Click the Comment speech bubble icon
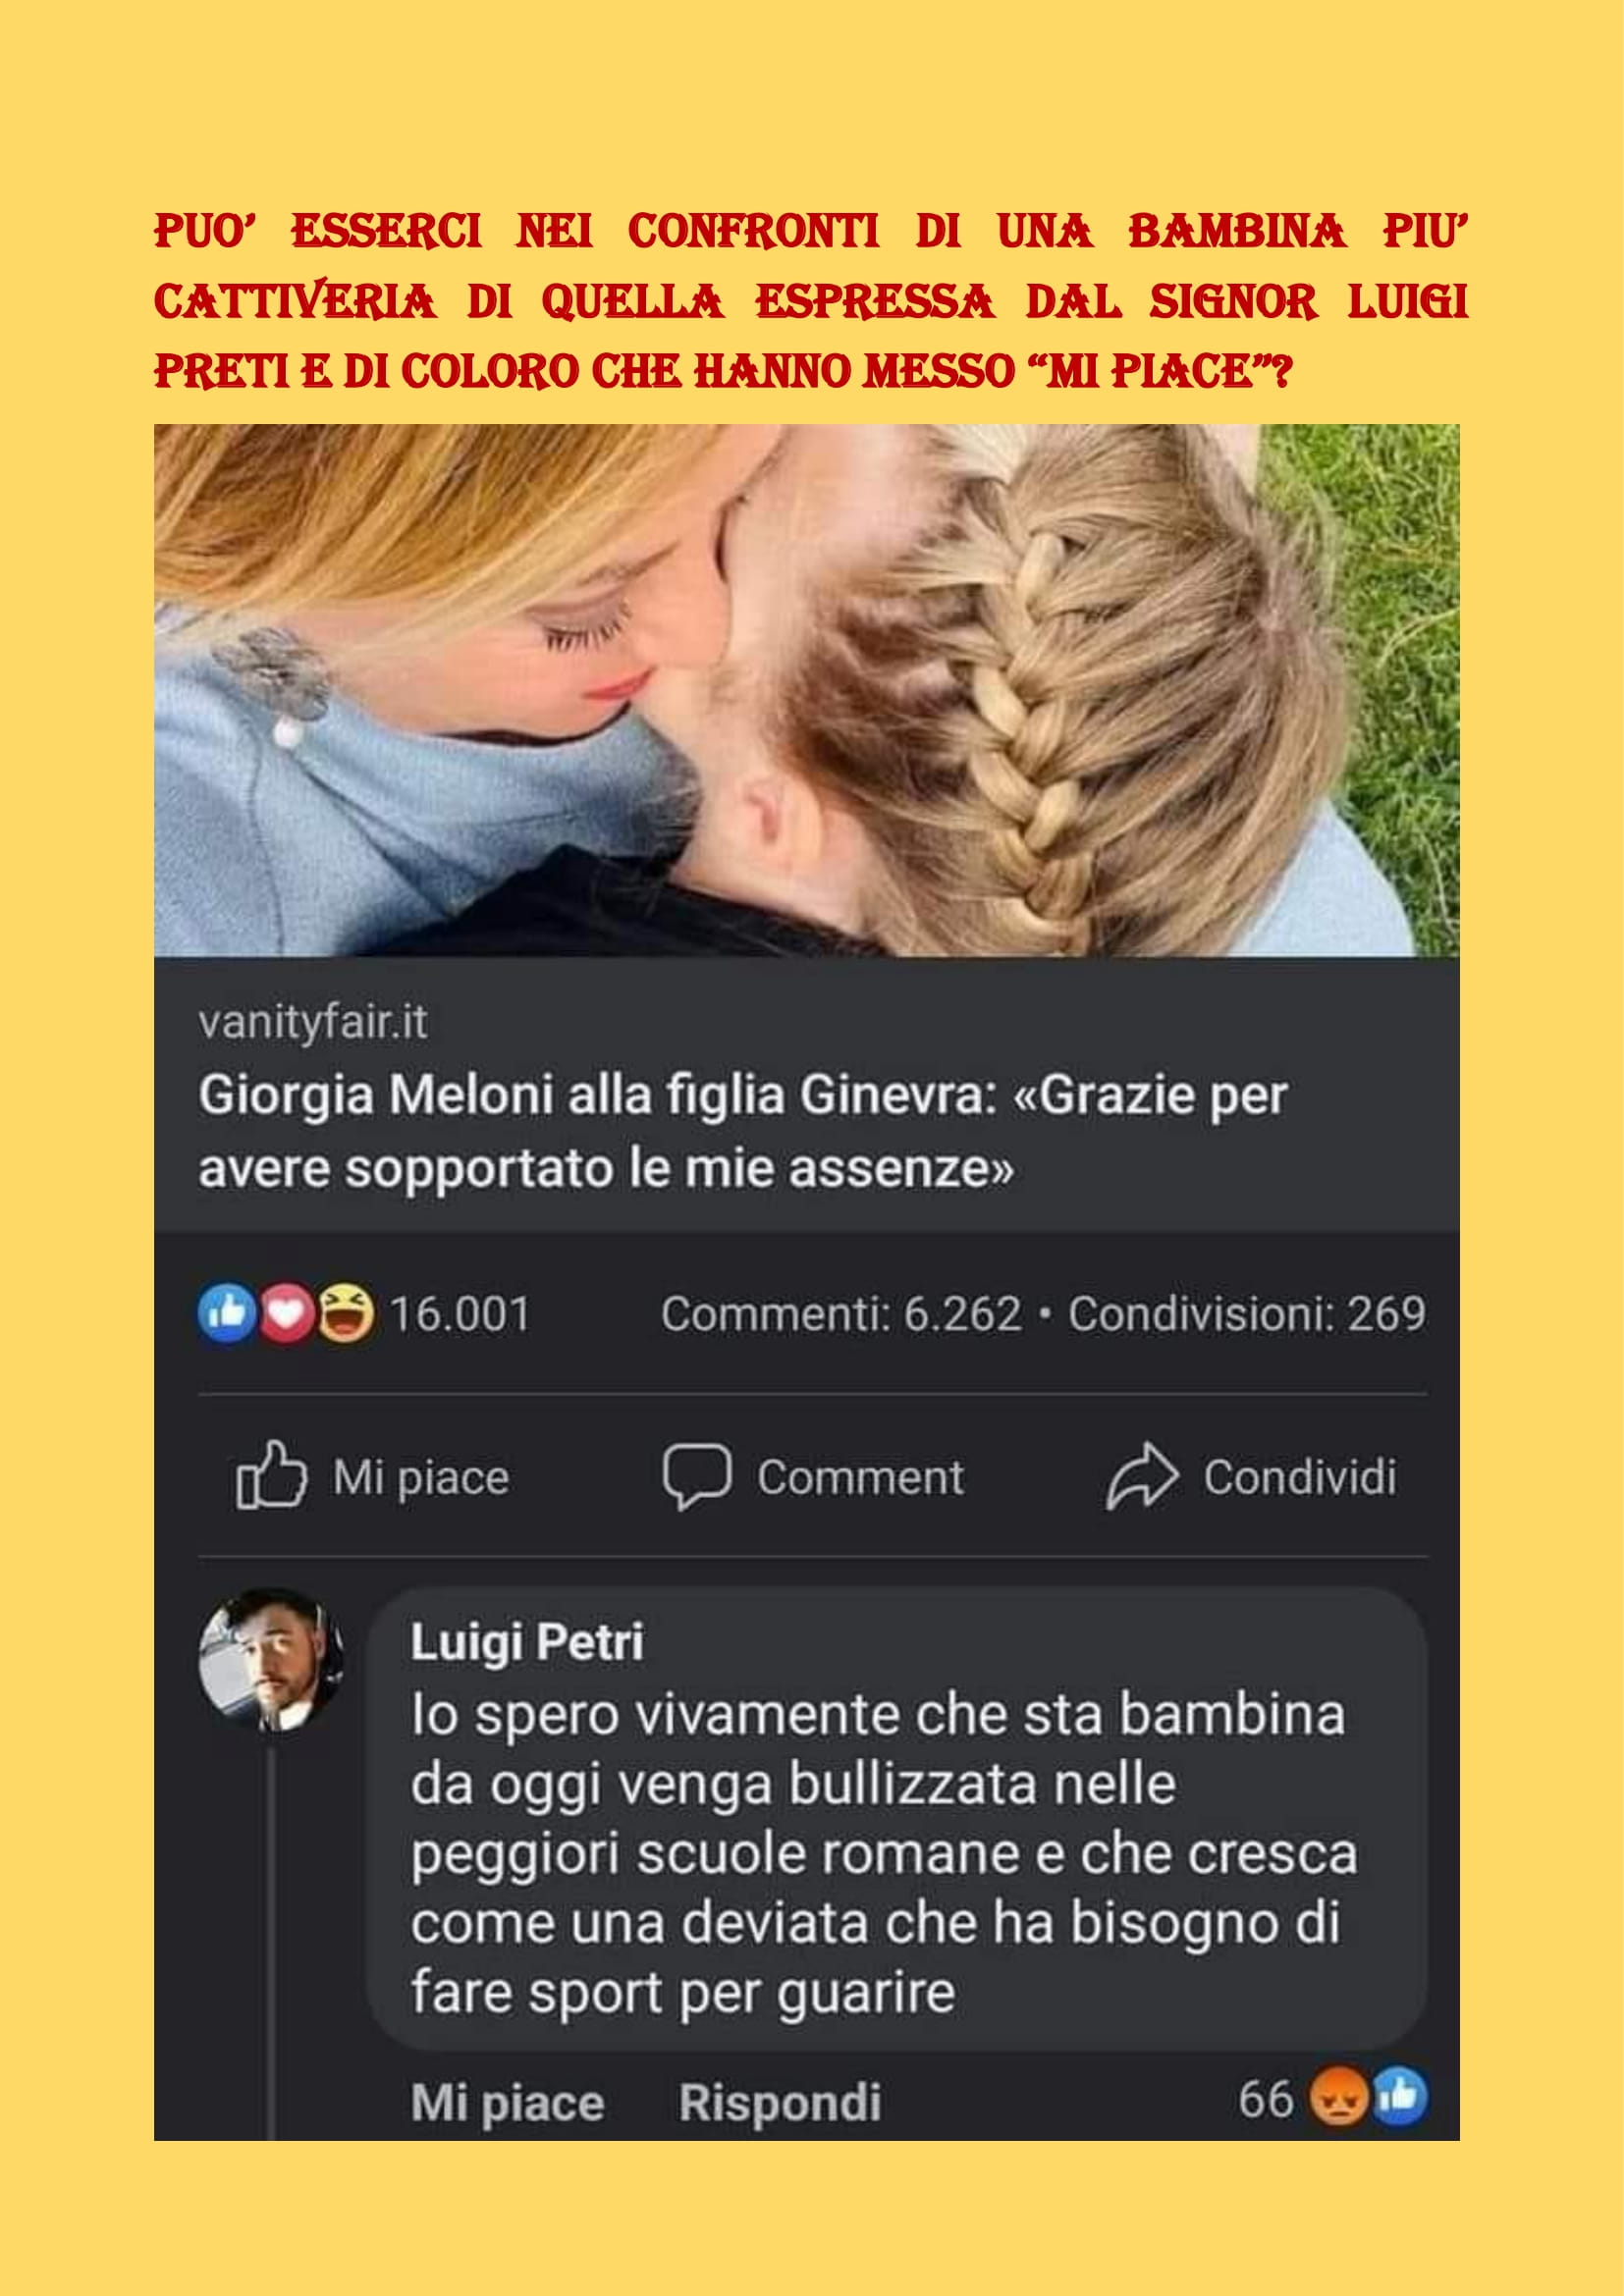Viewport: 1624px width, 2296px height. (697, 1476)
